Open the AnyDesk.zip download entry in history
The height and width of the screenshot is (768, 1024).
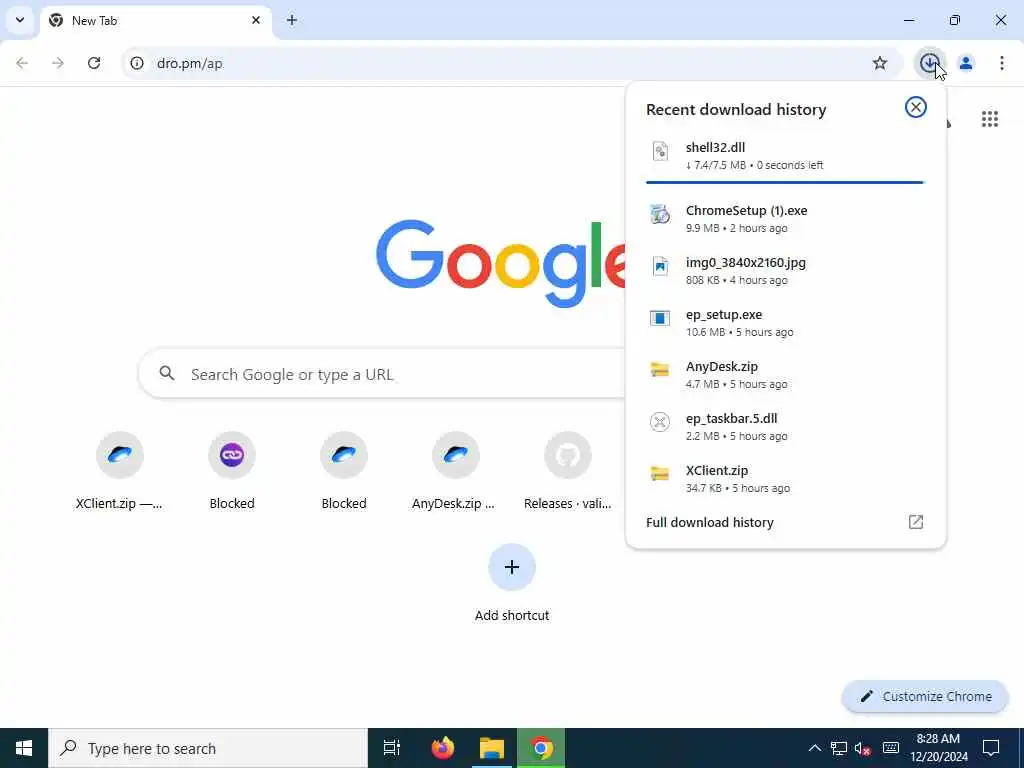point(785,374)
